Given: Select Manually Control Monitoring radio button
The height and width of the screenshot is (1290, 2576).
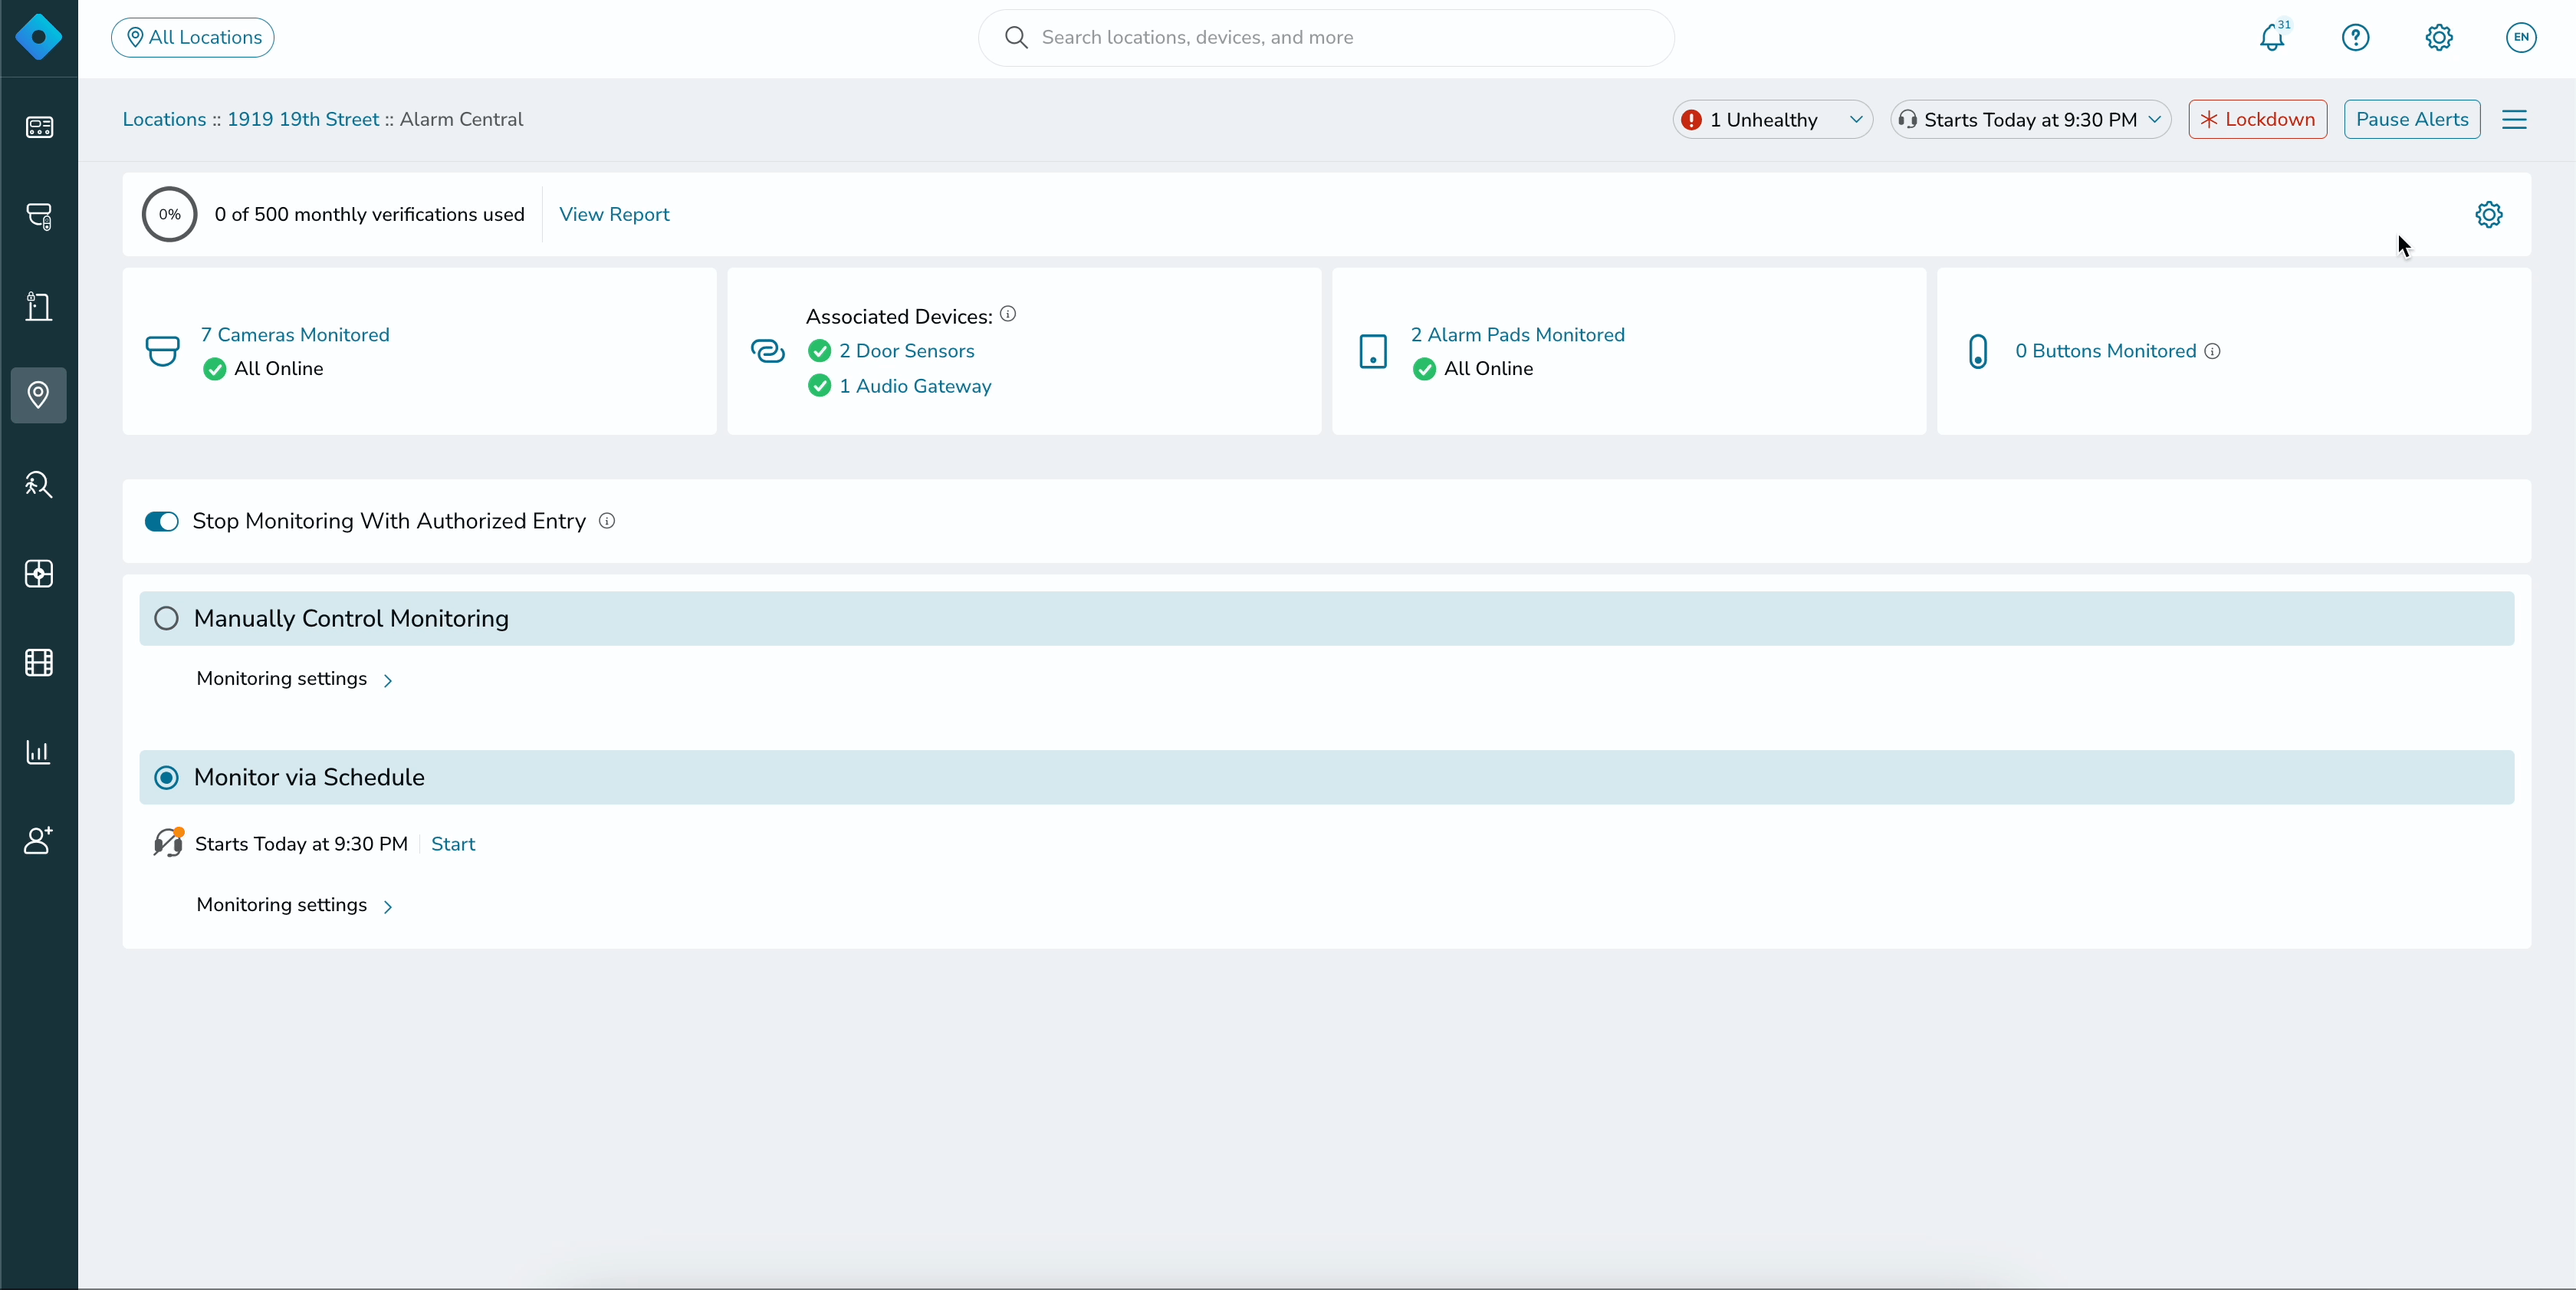Looking at the screenshot, I should [x=167, y=619].
